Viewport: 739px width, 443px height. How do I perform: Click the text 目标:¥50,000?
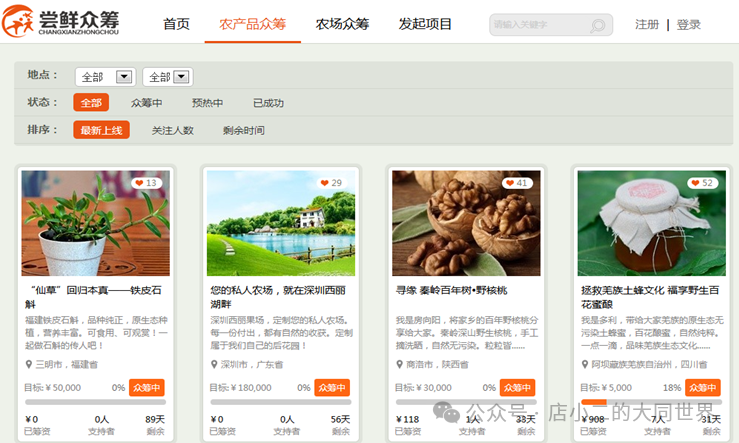click(53, 388)
